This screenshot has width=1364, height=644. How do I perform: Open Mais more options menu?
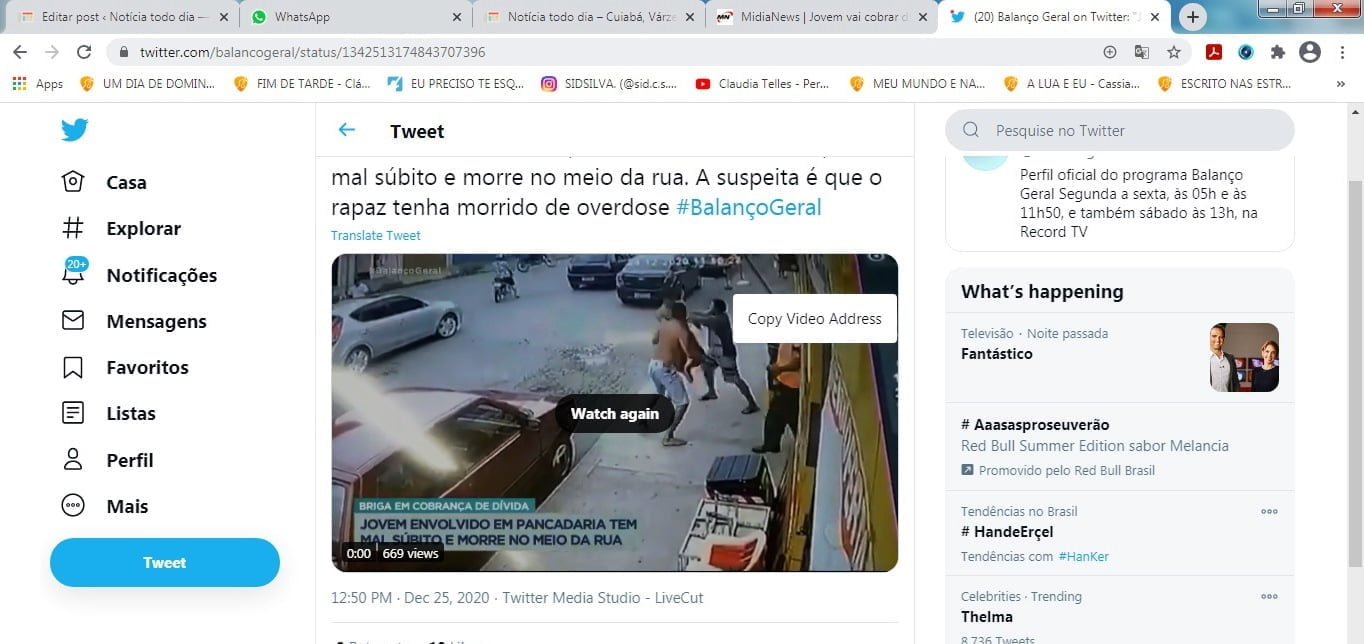[x=104, y=506]
